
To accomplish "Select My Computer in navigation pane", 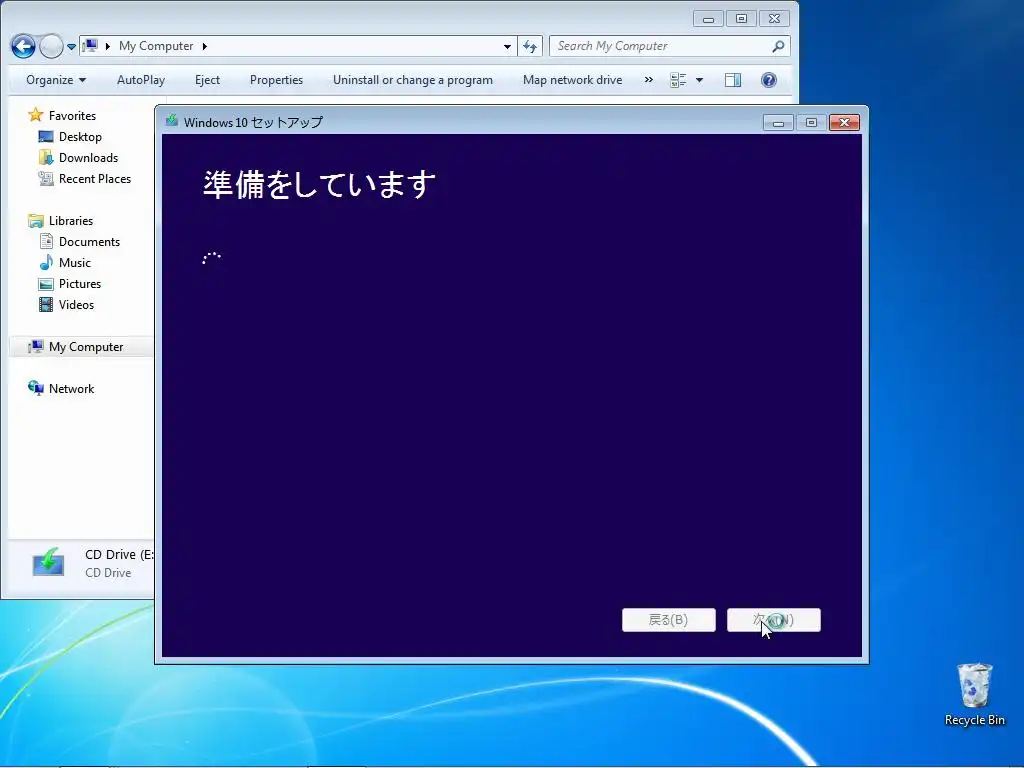I will pos(86,347).
